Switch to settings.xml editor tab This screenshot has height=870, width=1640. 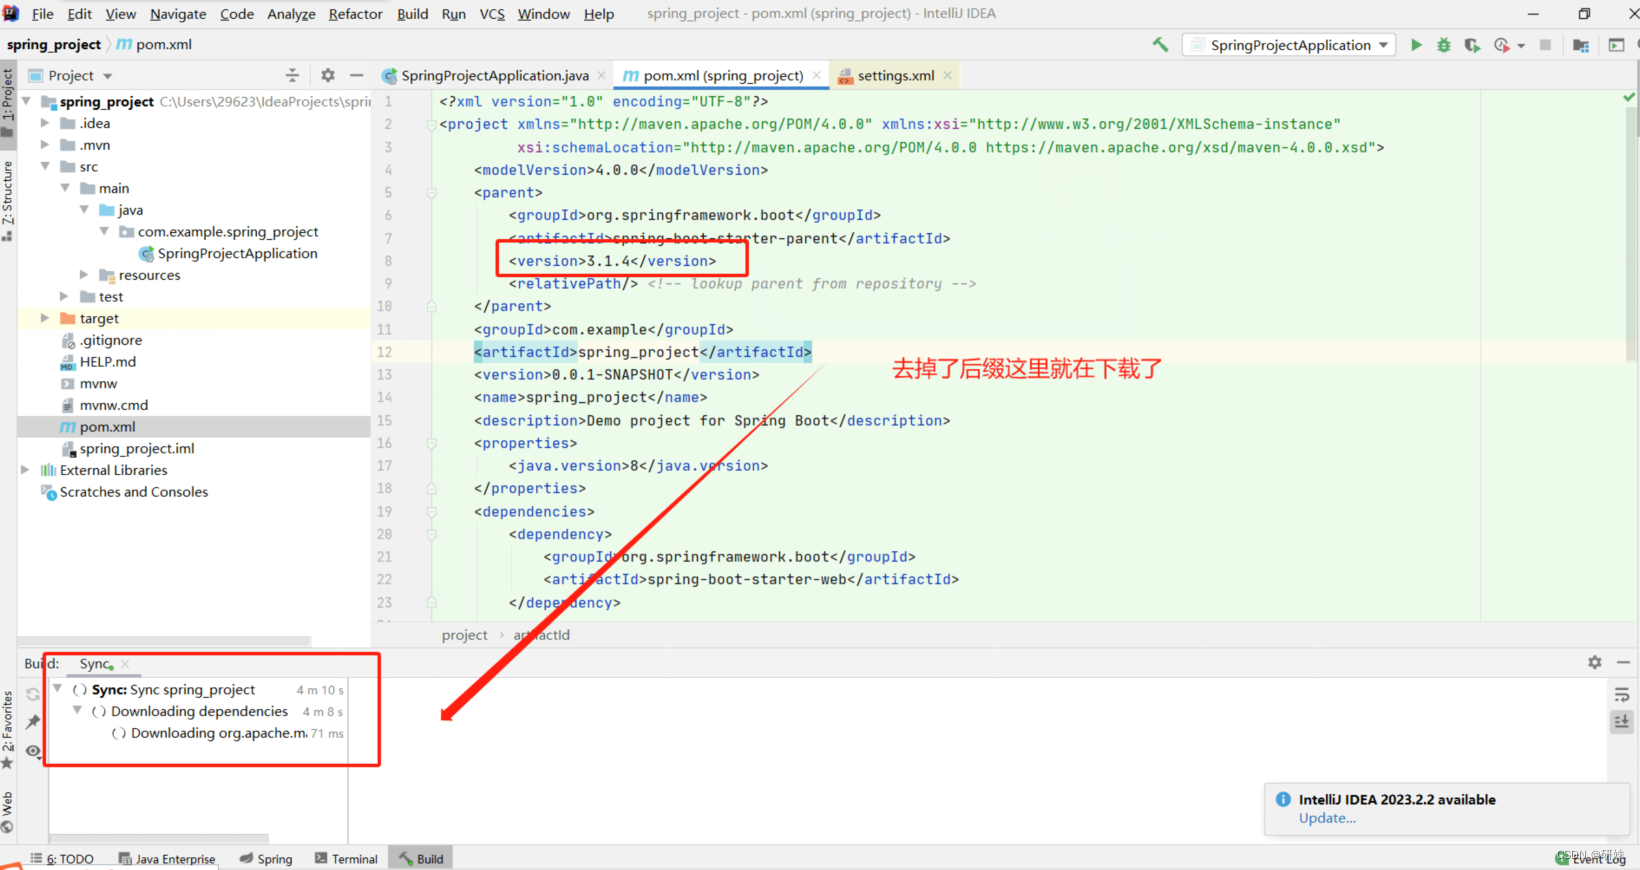click(x=896, y=75)
